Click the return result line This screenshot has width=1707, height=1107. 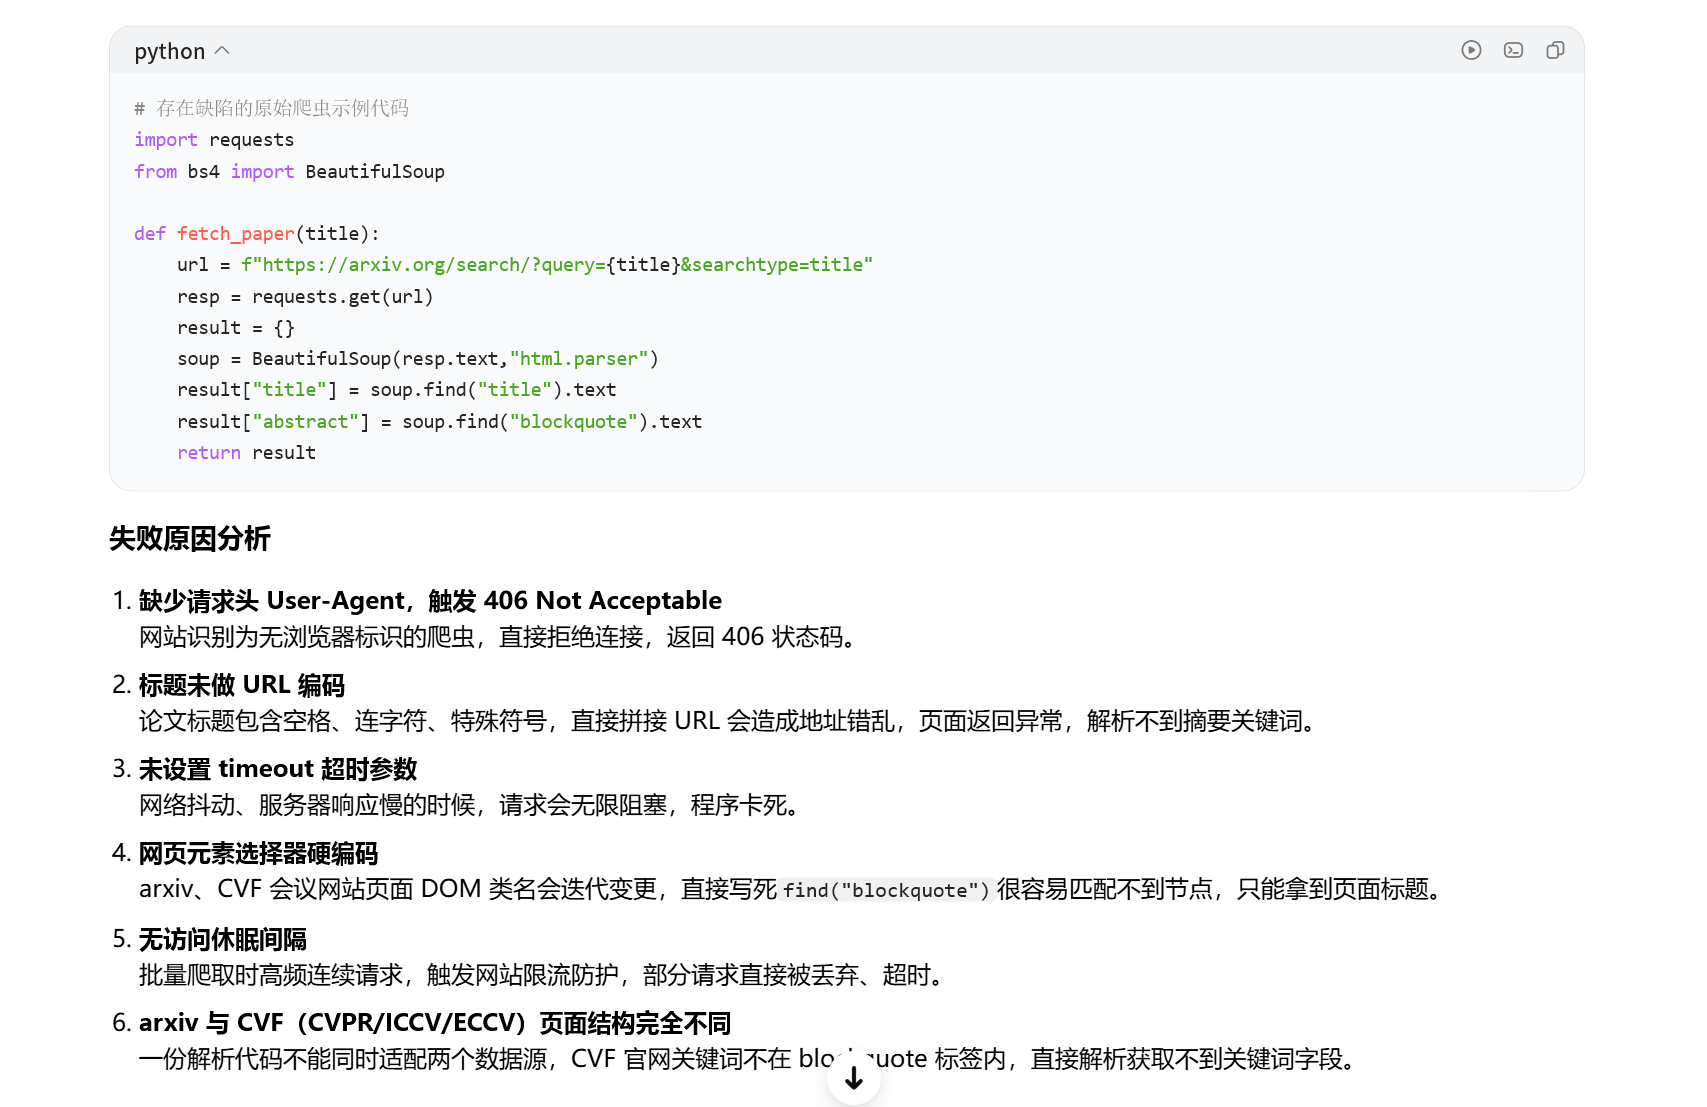[247, 453]
